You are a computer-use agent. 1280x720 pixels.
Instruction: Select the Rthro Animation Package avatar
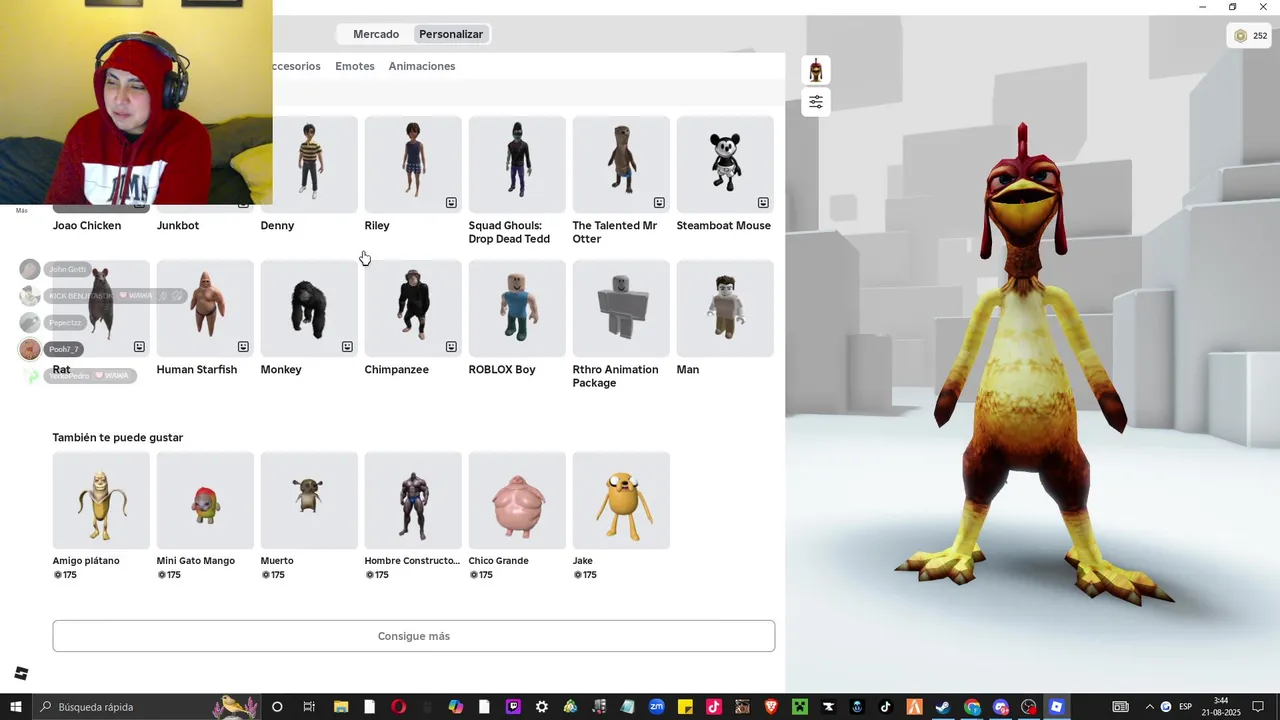tap(621, 308)
